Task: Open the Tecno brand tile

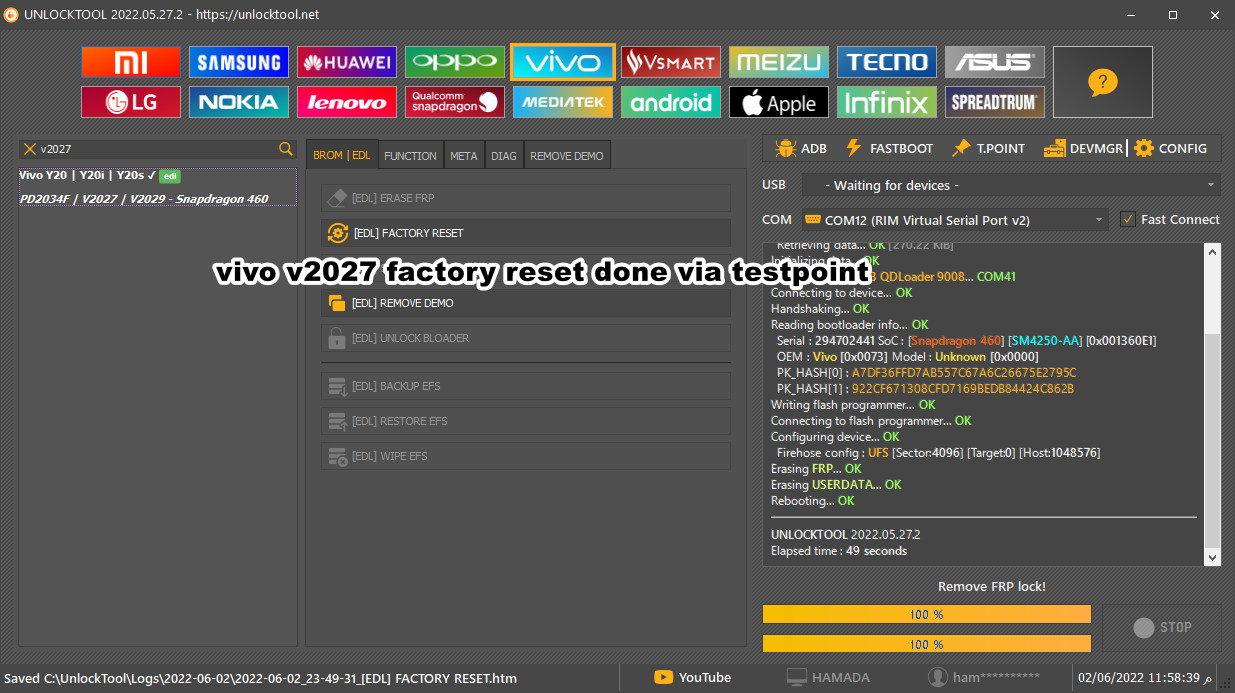Action: [x=887, y=62]
